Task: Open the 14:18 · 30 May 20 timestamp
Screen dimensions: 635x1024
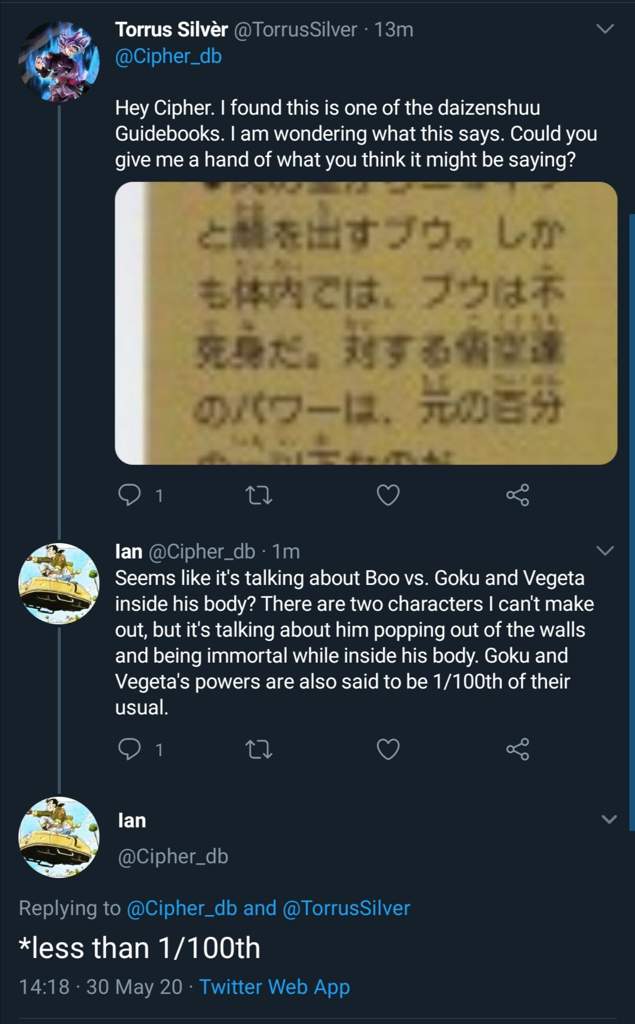Action: (x=101, y=986)
